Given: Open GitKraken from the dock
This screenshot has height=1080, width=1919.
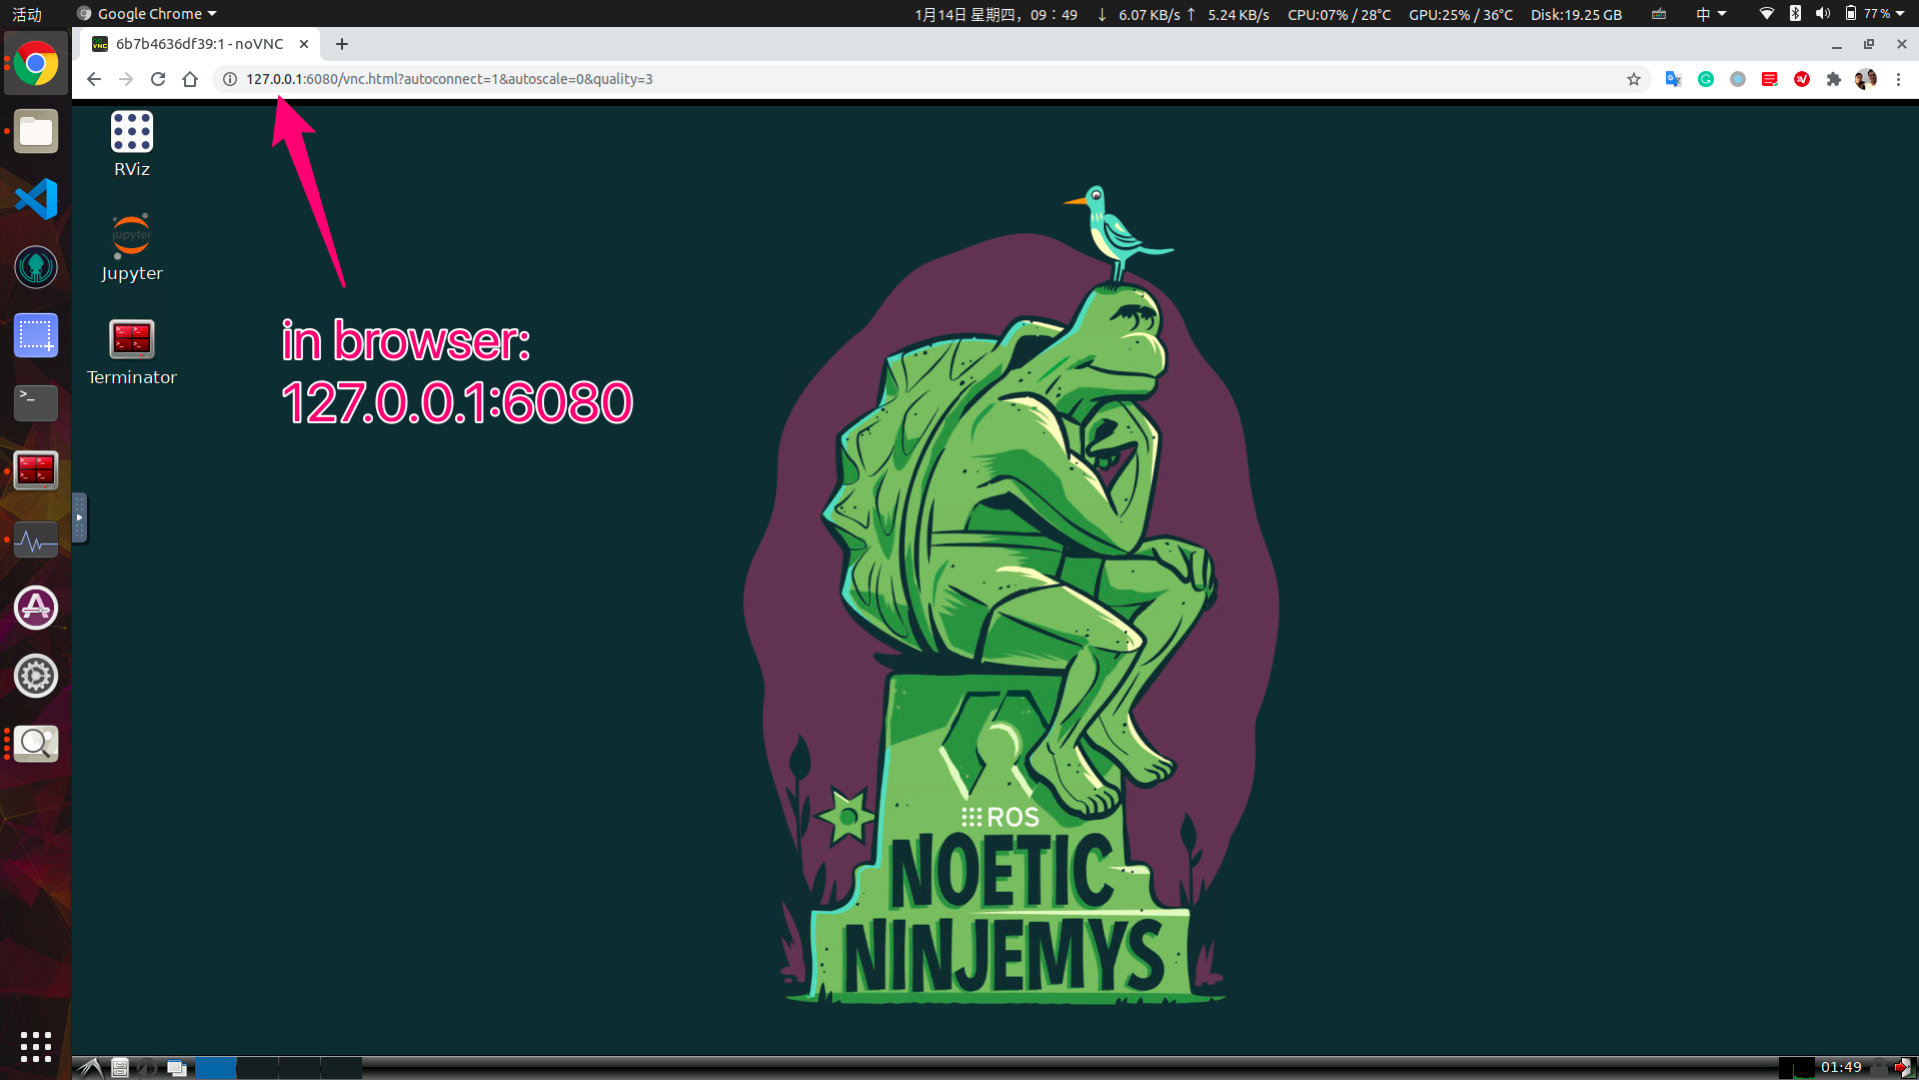Looking at the screenshot, I should pos(35,267).
